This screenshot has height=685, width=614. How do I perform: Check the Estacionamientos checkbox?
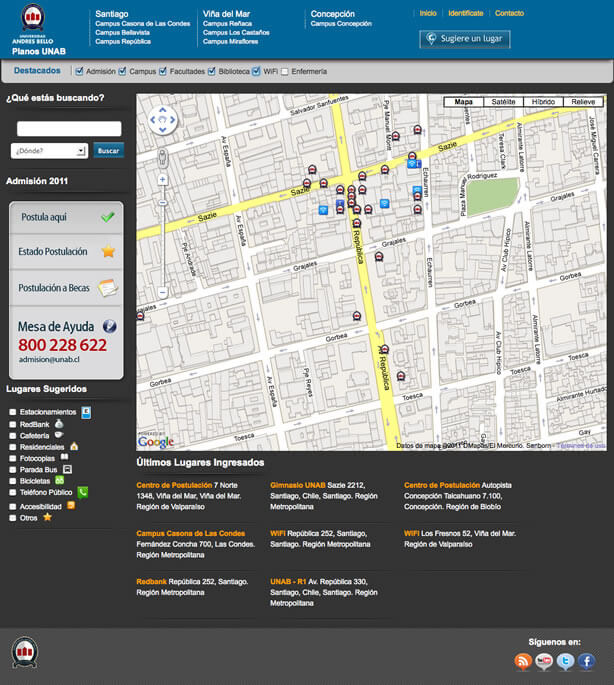point(13,412)
